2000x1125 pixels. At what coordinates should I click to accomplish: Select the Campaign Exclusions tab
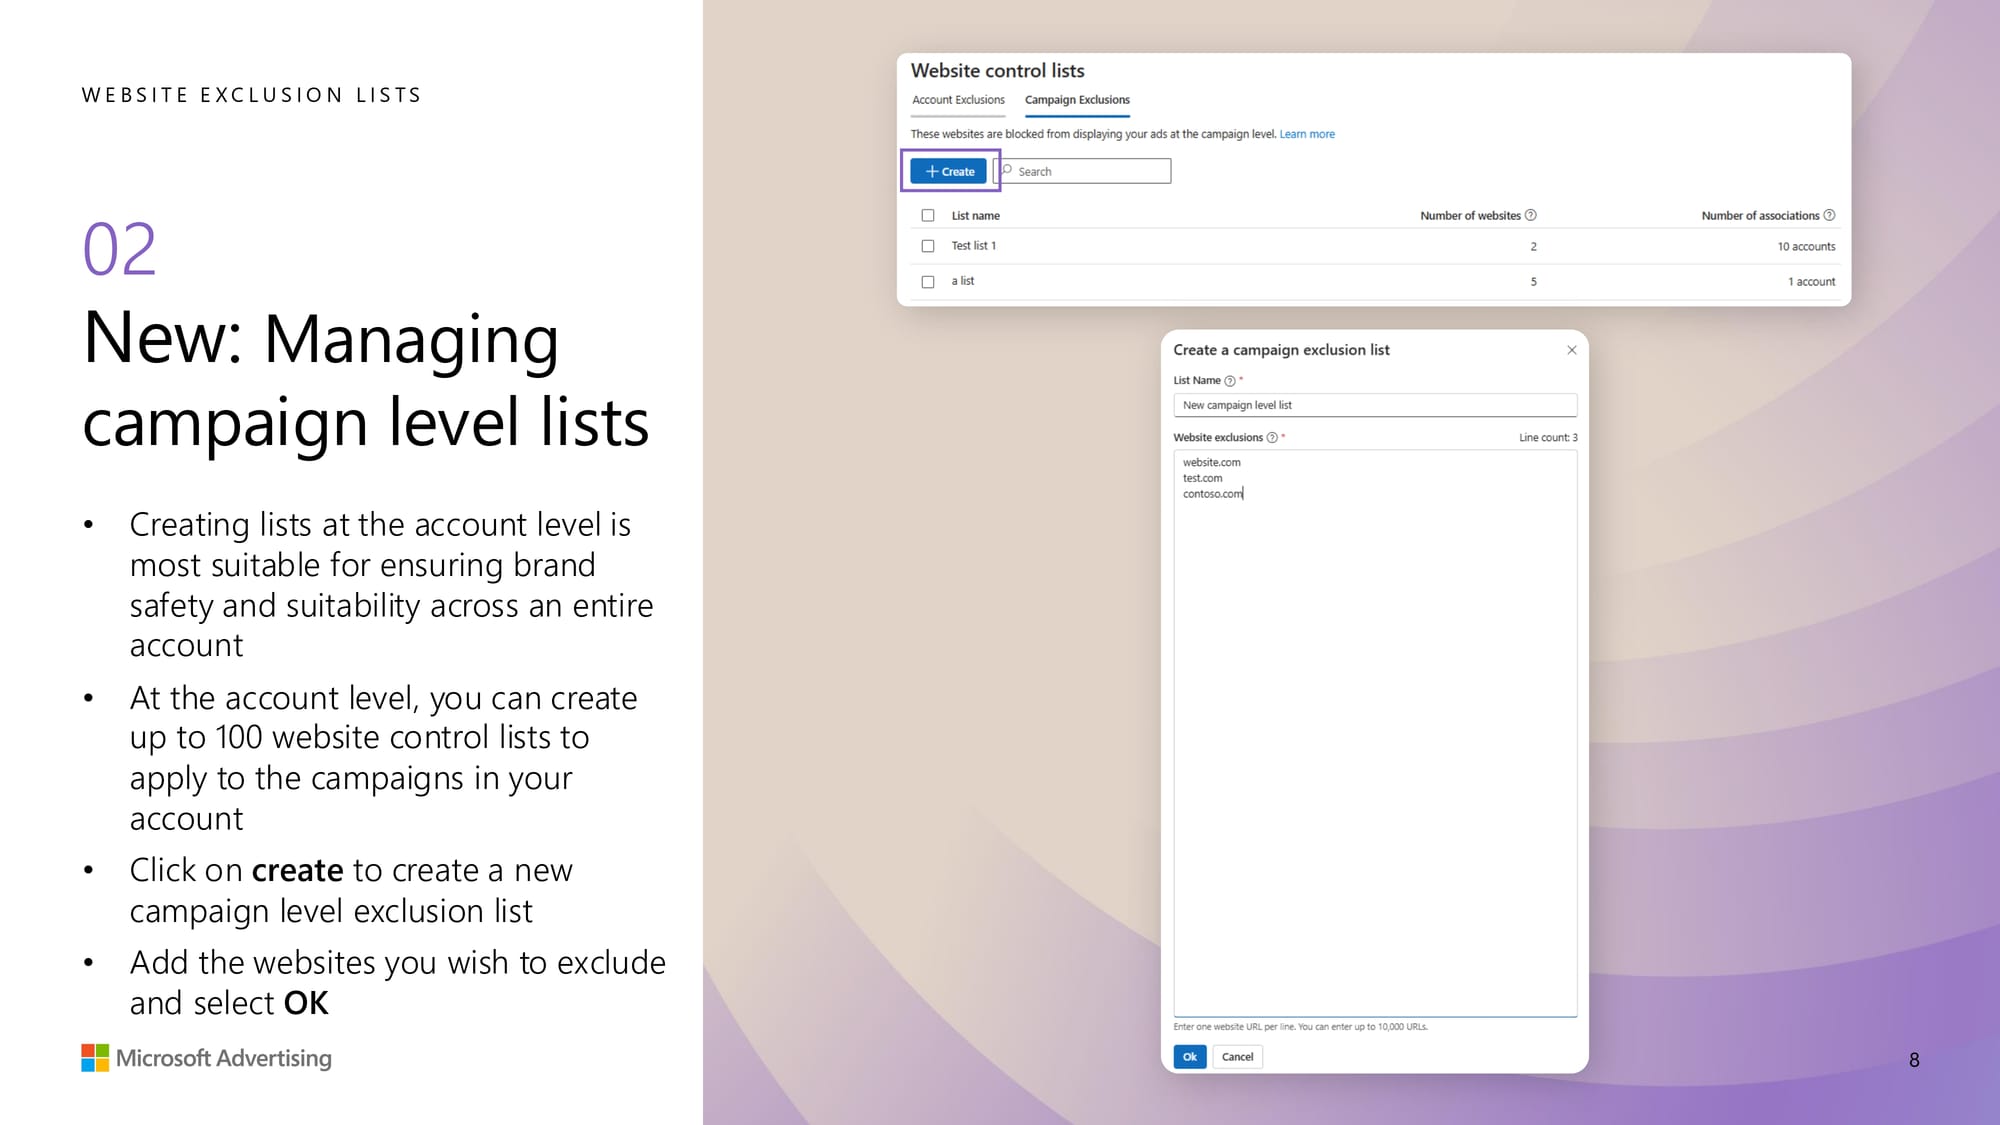tap(1077, 100)
